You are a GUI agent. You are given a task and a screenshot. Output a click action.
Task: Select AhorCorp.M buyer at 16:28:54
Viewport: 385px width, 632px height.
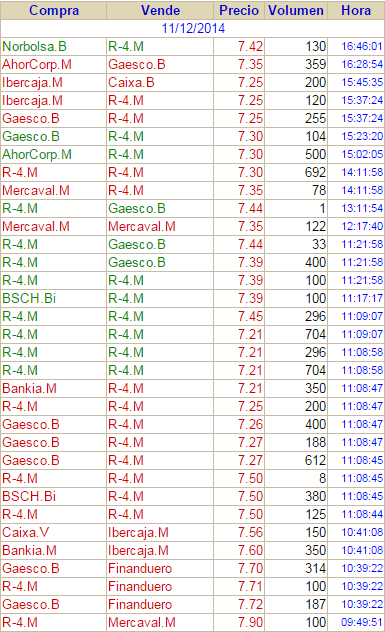[54, 64]
